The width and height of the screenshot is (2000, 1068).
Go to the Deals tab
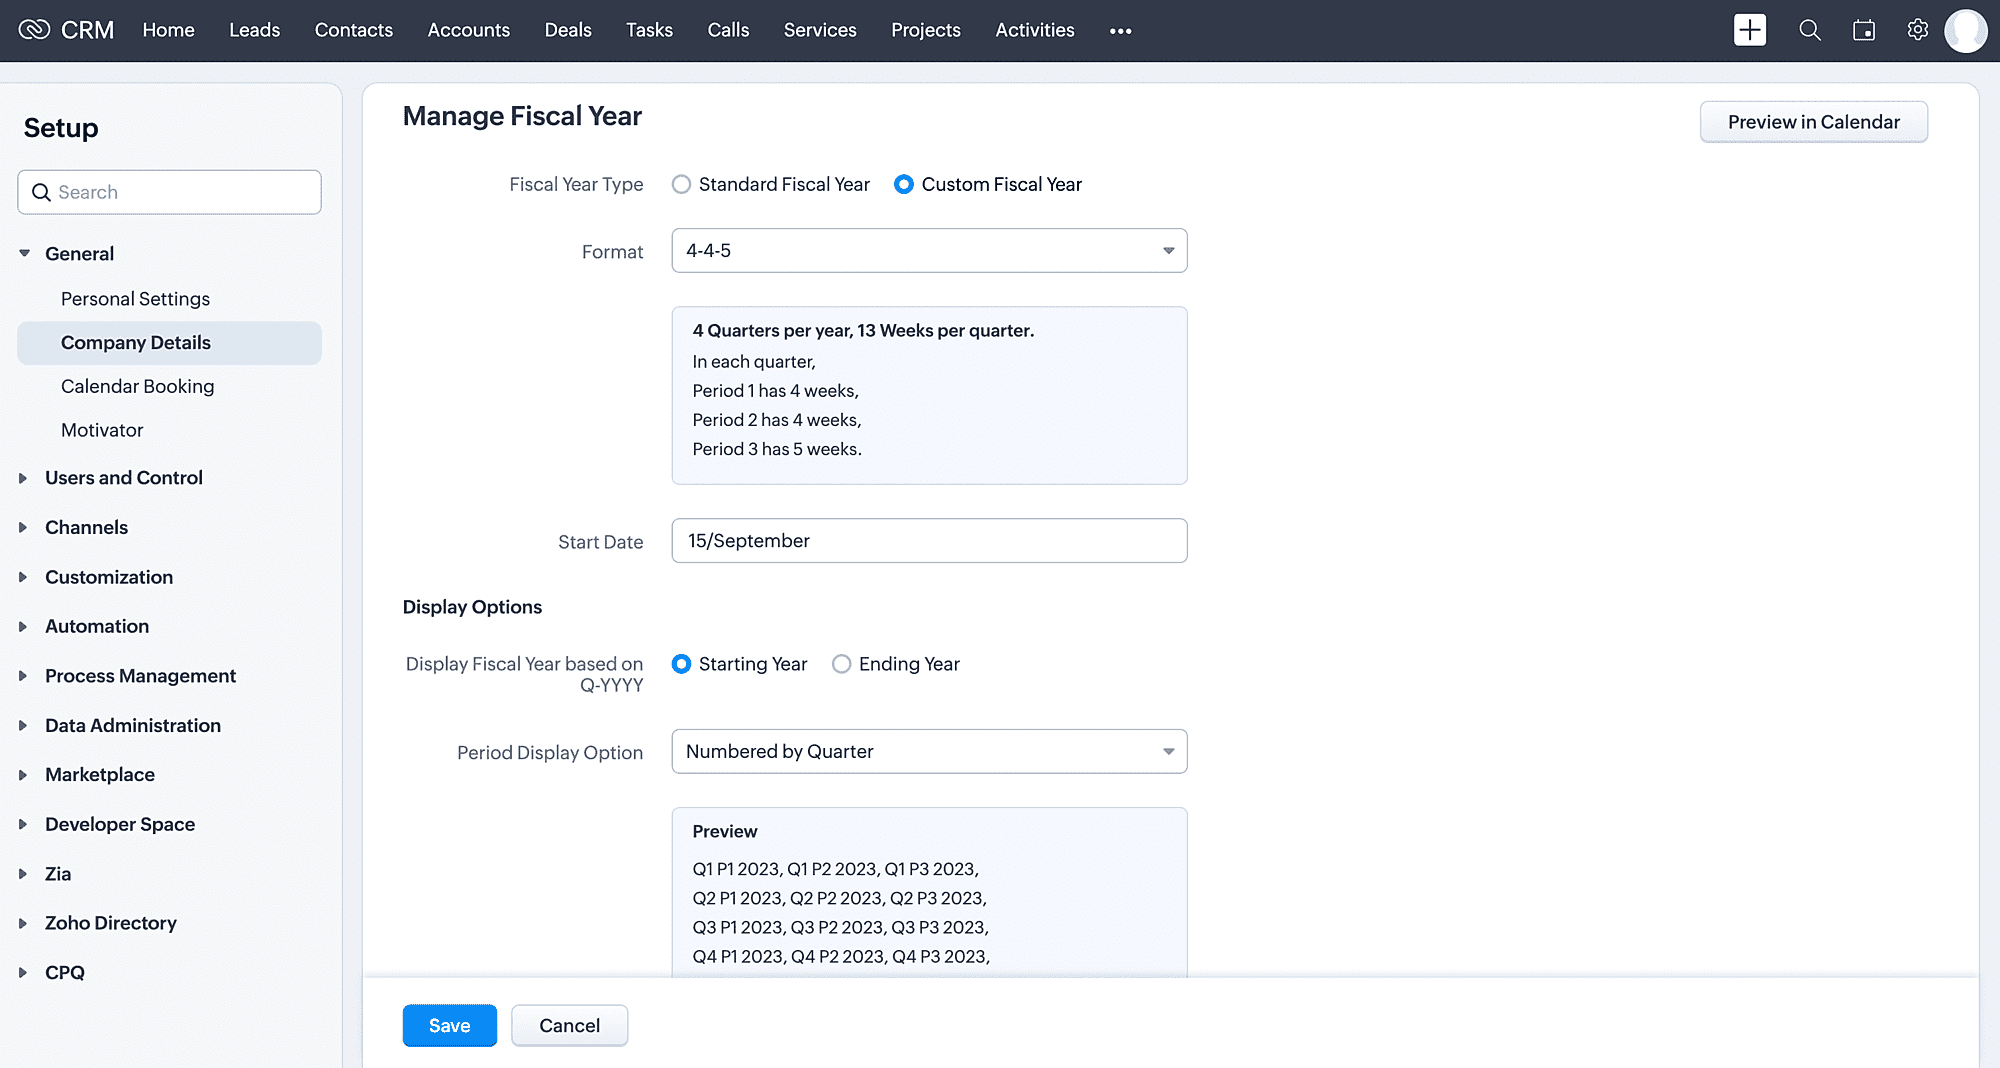pyautogui.click(x=567, y=30)
